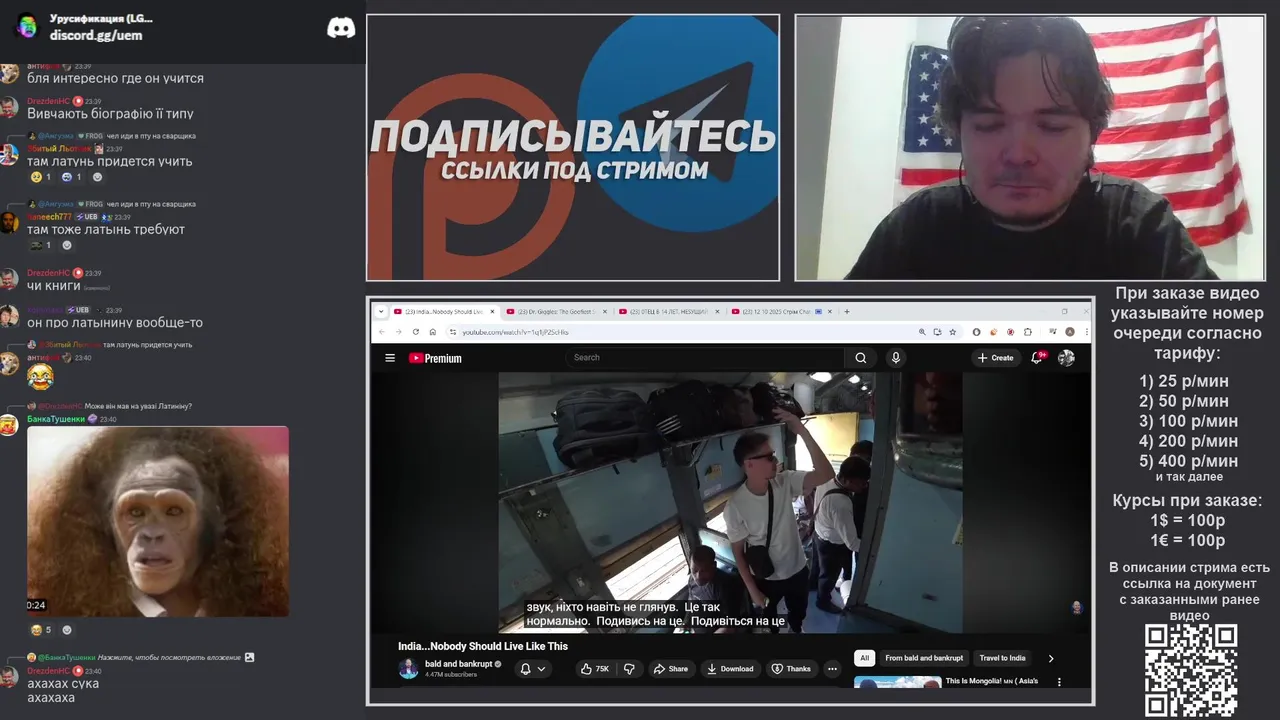
Task: Click message 'там латунь придется учить'
Action: tap(110, 161)
